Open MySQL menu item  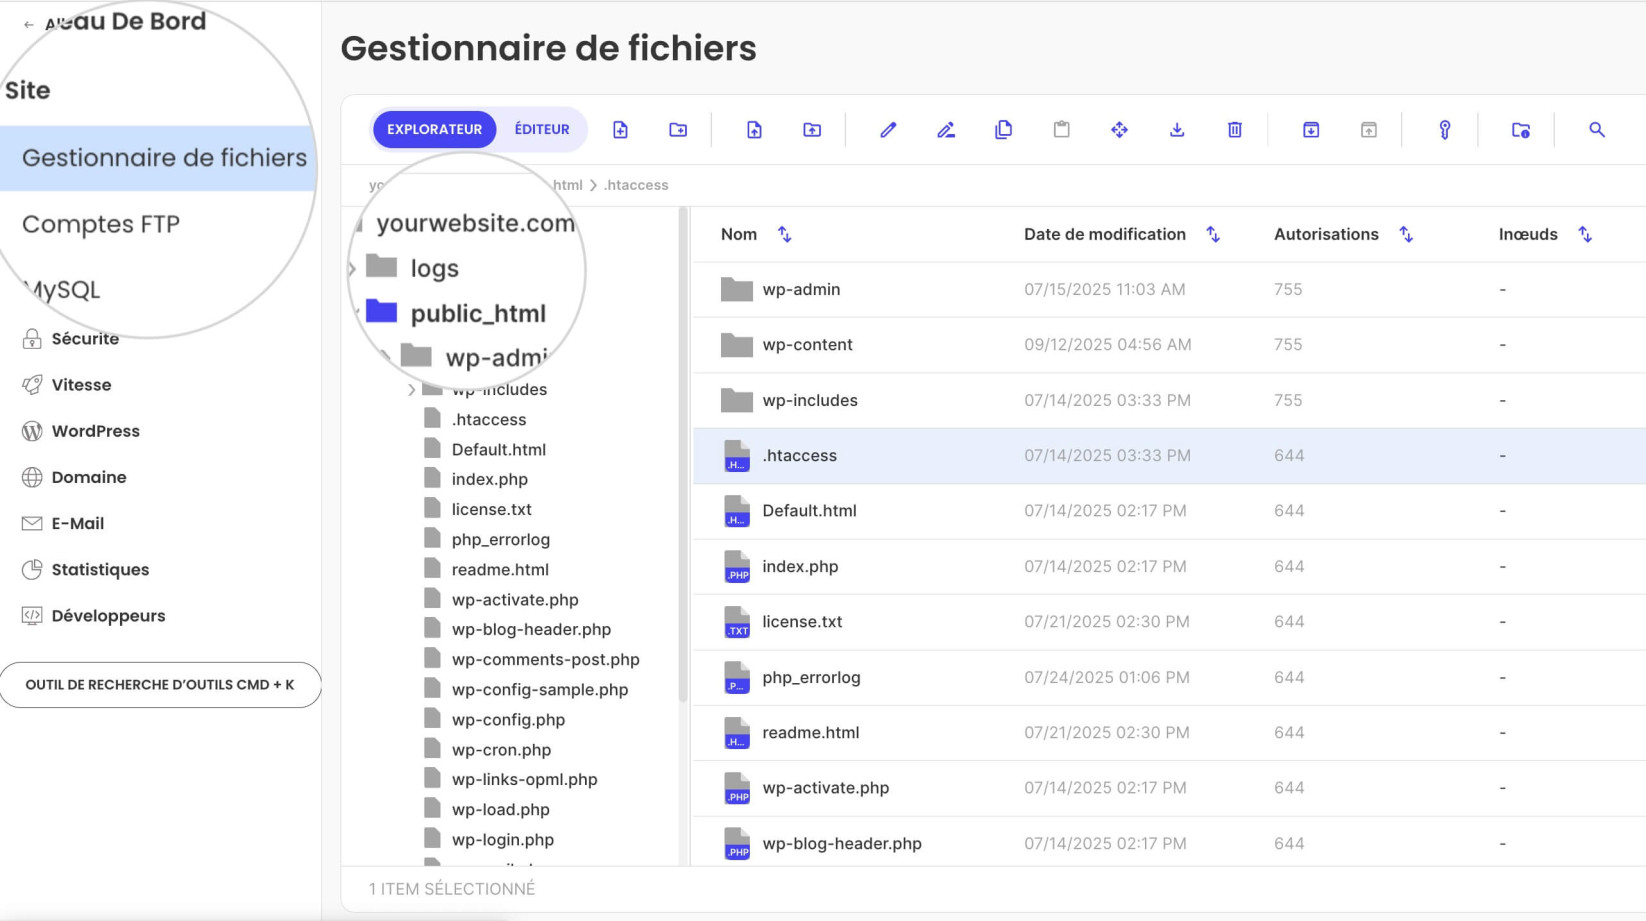62,290
